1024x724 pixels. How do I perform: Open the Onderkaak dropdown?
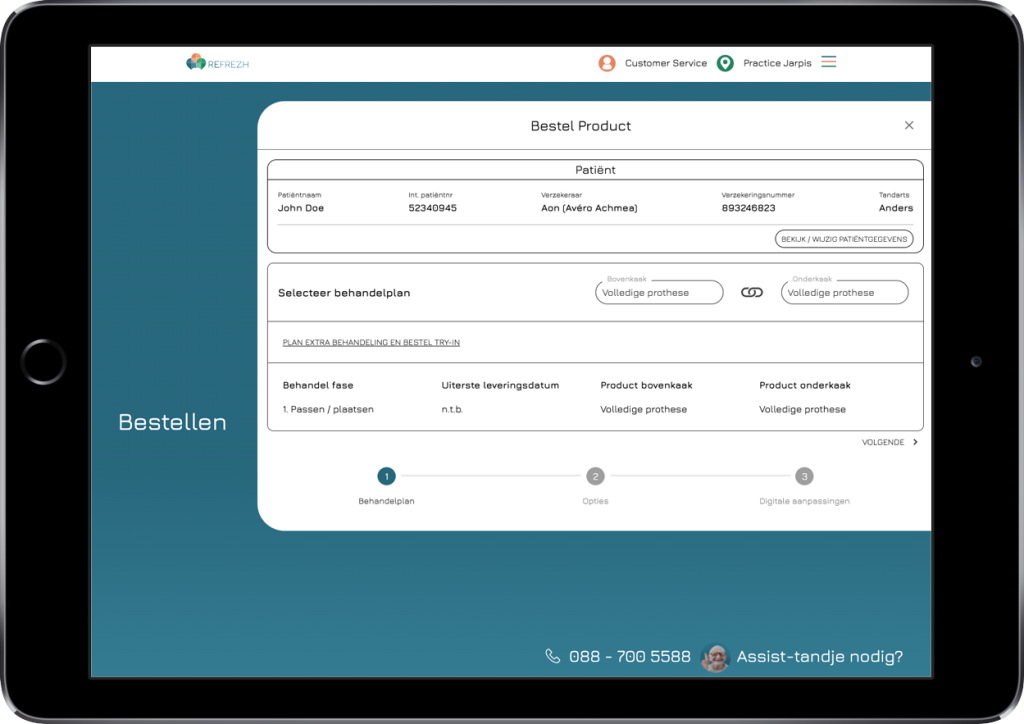(844, 292)
